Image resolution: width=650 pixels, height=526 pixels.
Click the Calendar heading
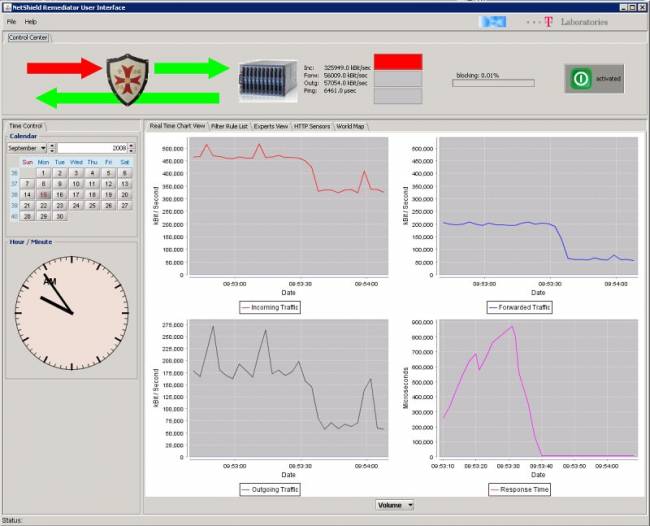coord(23,136)
